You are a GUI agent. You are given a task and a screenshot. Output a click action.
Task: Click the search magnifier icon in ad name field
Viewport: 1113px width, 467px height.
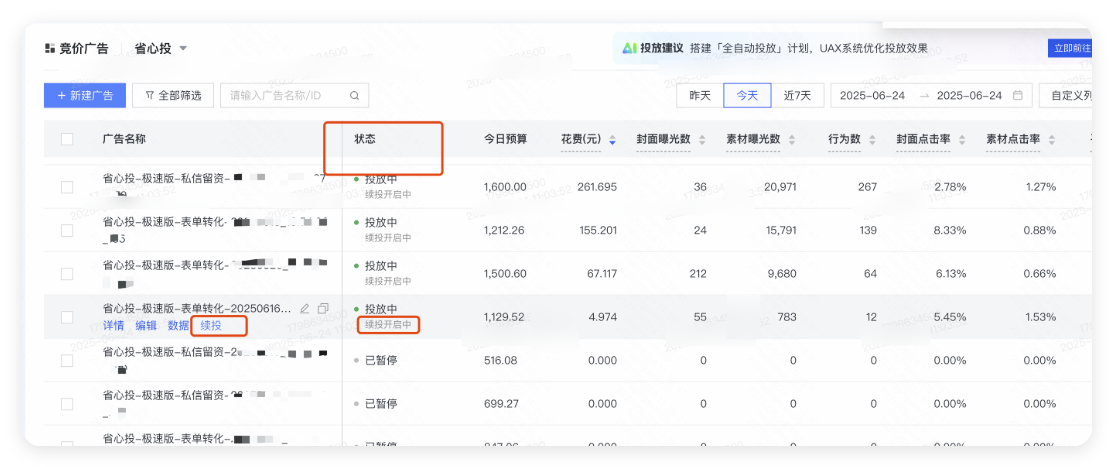[355, 95]
